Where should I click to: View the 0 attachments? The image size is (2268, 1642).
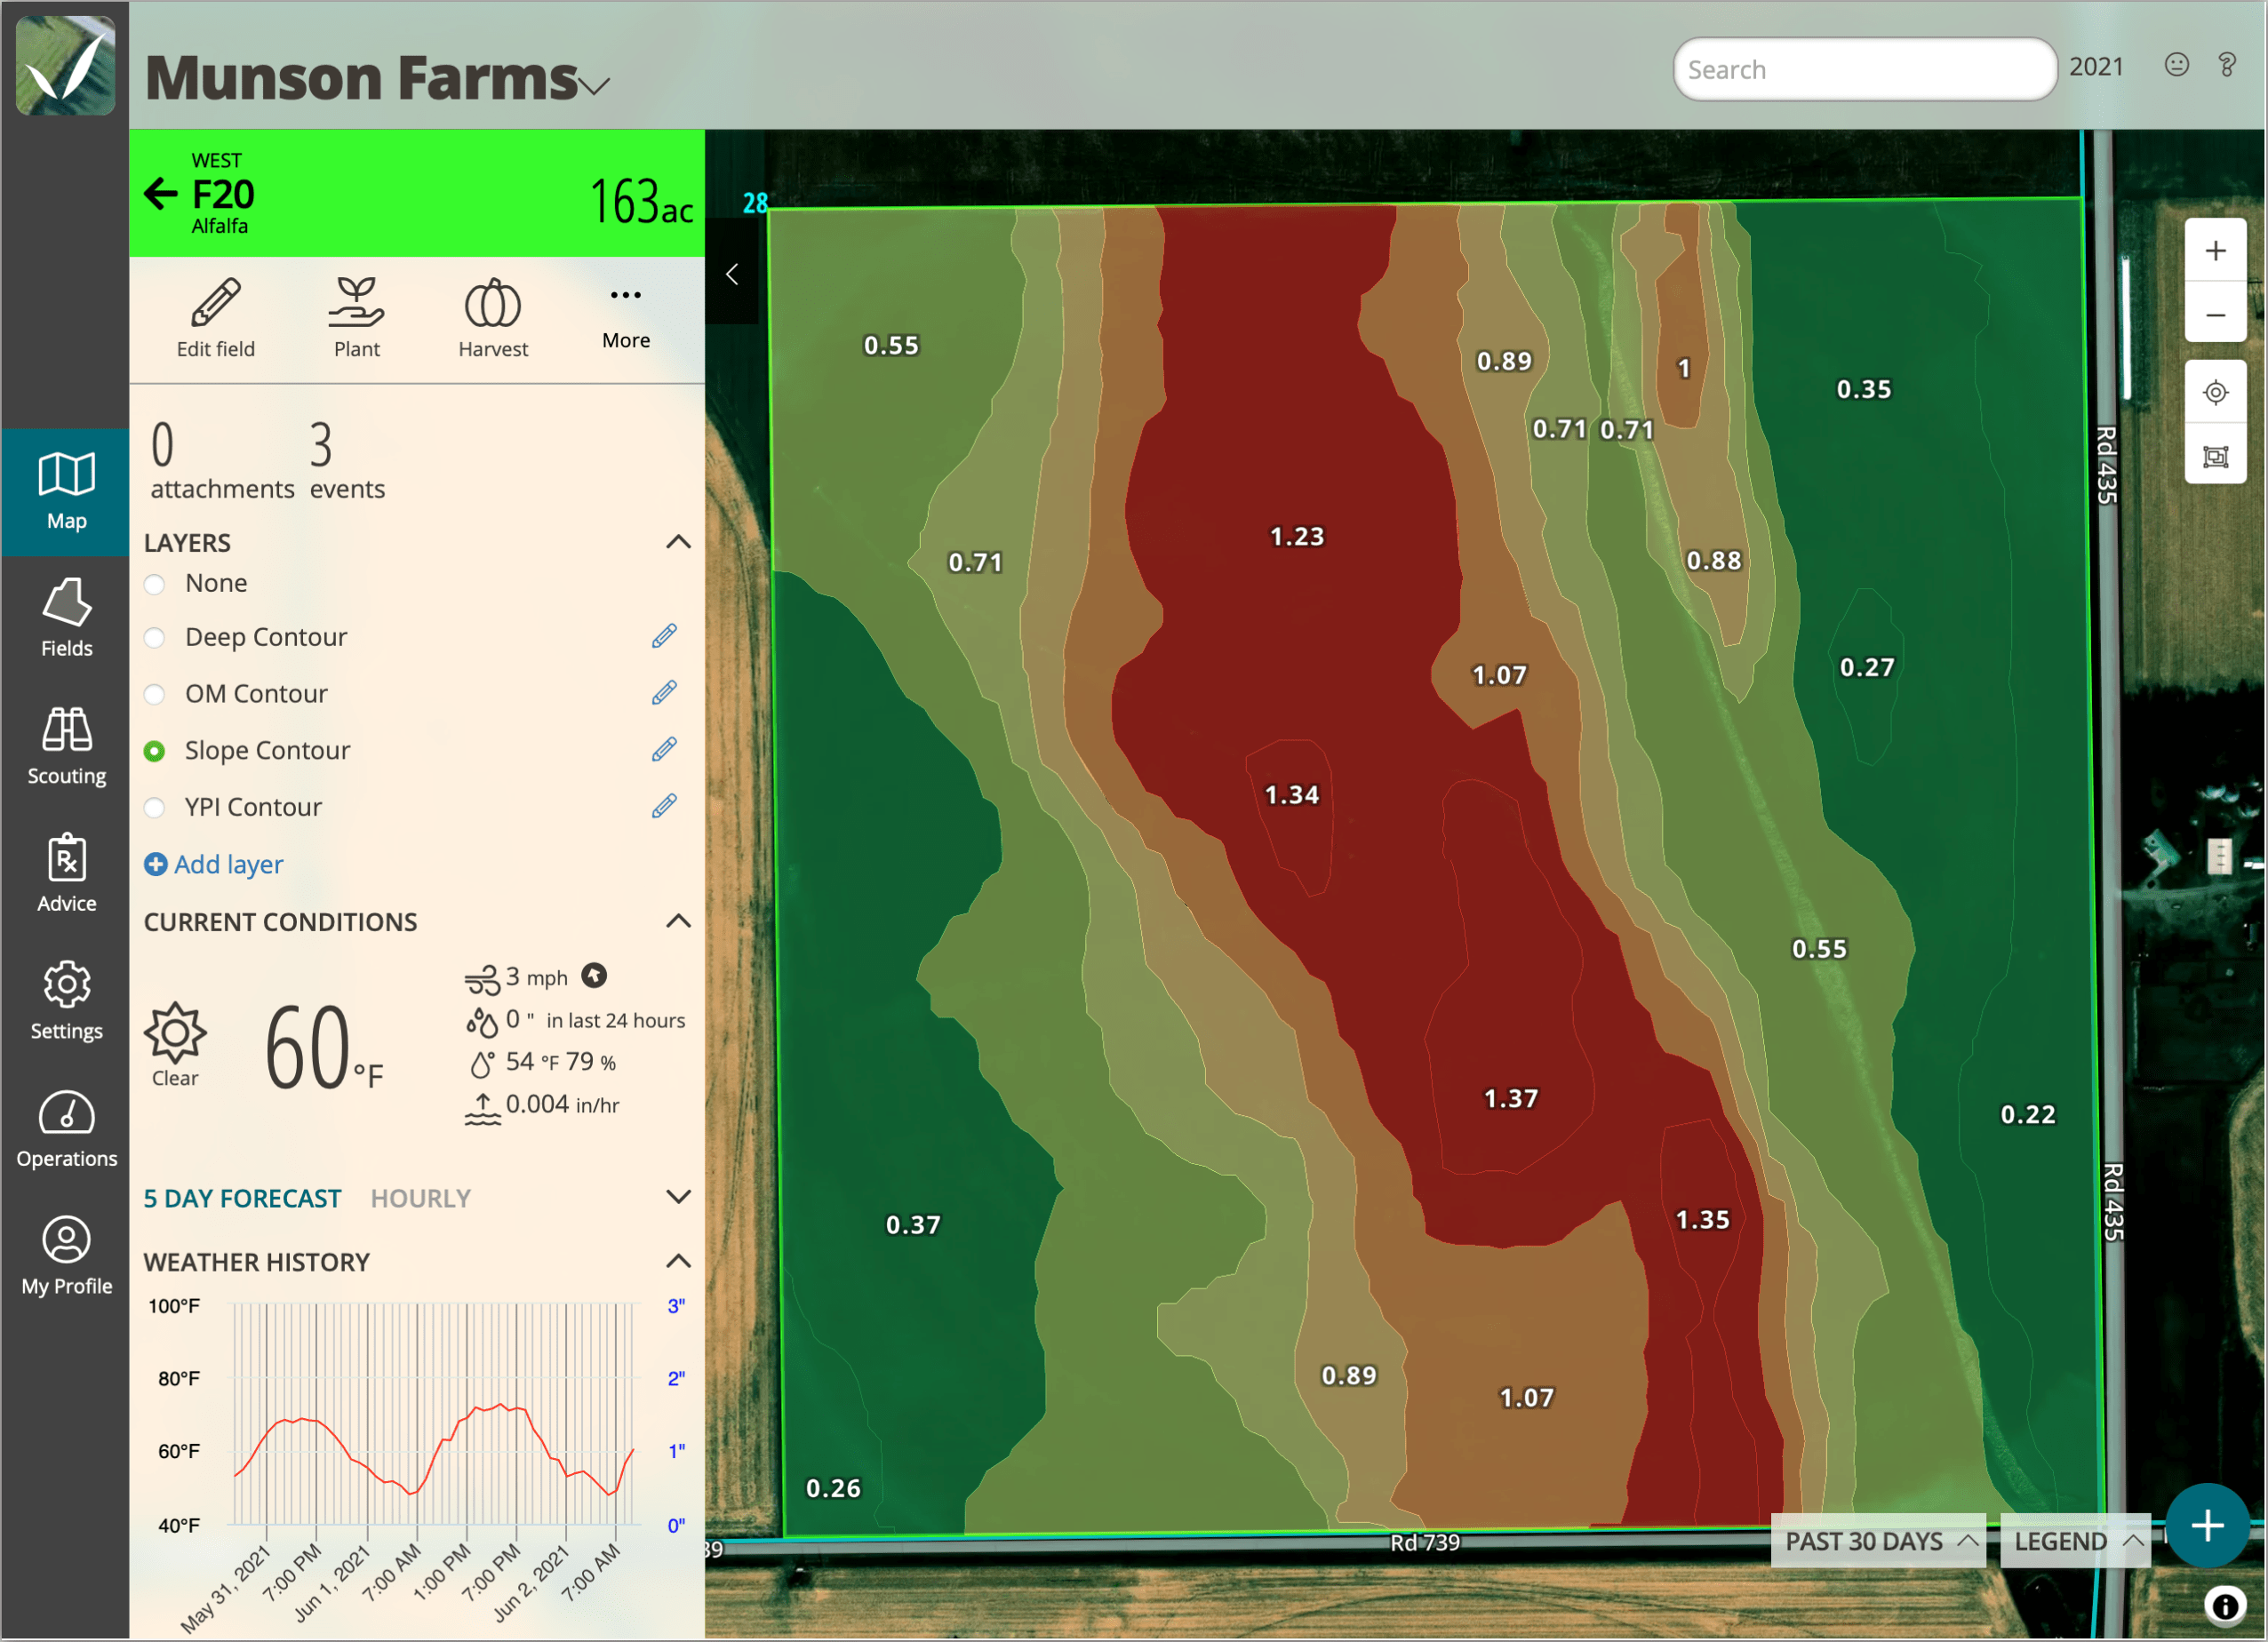click(222, 460)
